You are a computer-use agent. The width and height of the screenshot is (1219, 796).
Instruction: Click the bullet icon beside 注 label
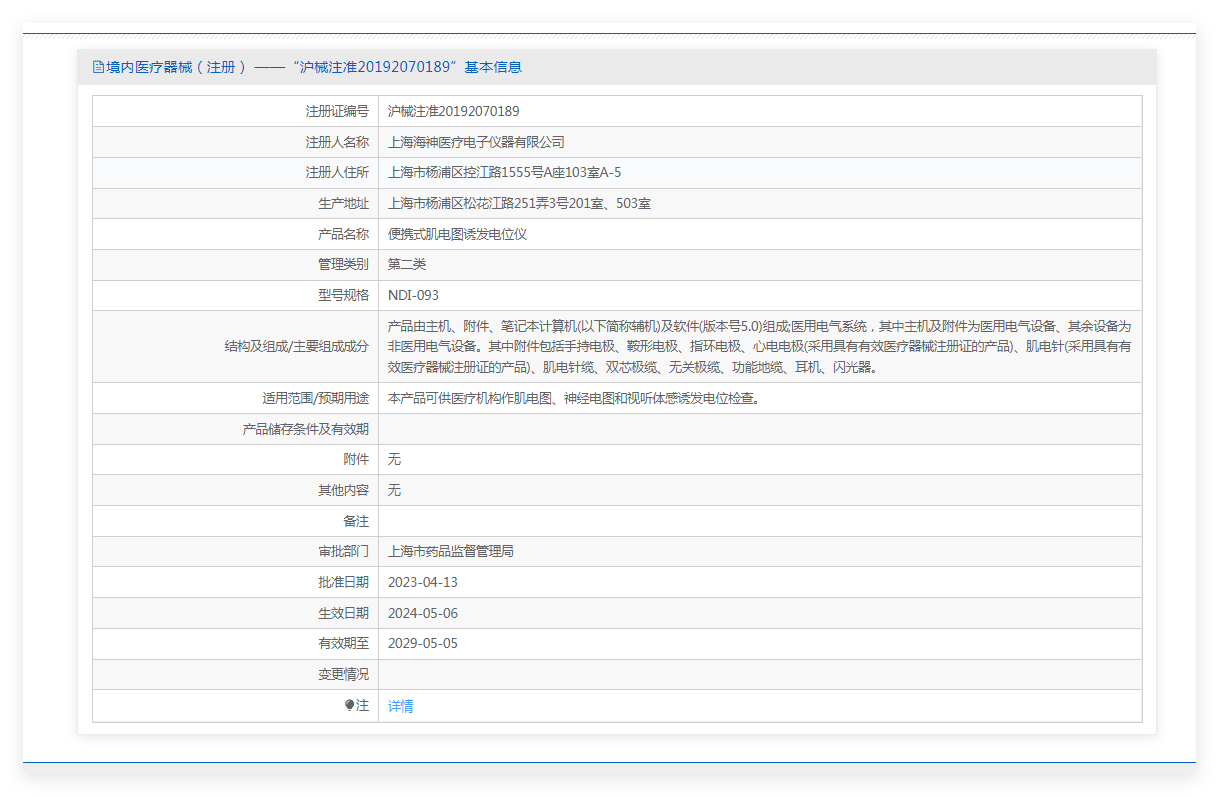pos(349,705)
